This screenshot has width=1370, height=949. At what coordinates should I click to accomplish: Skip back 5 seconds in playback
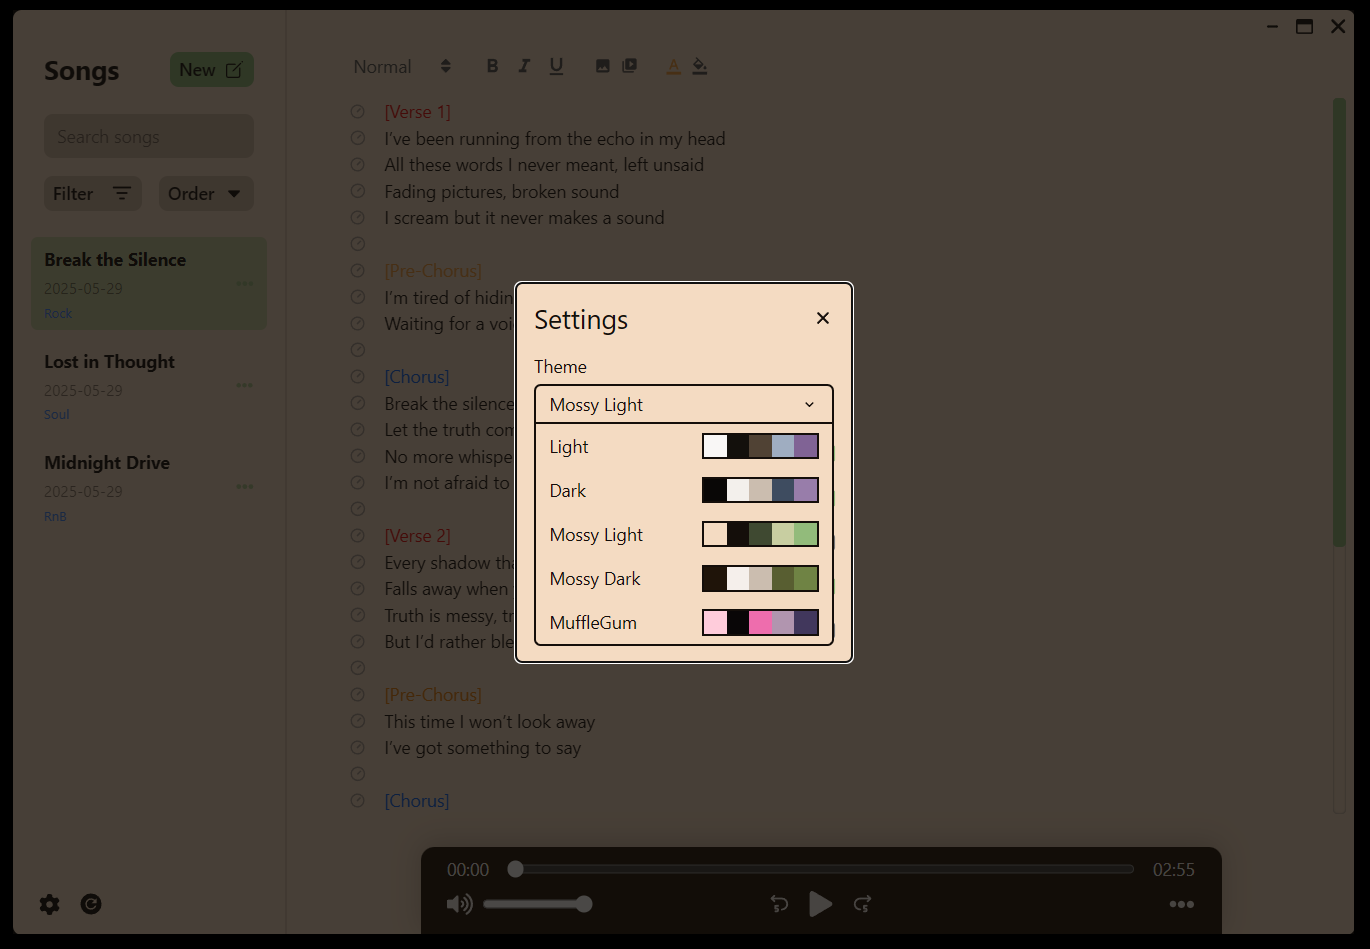coord(779,904)
